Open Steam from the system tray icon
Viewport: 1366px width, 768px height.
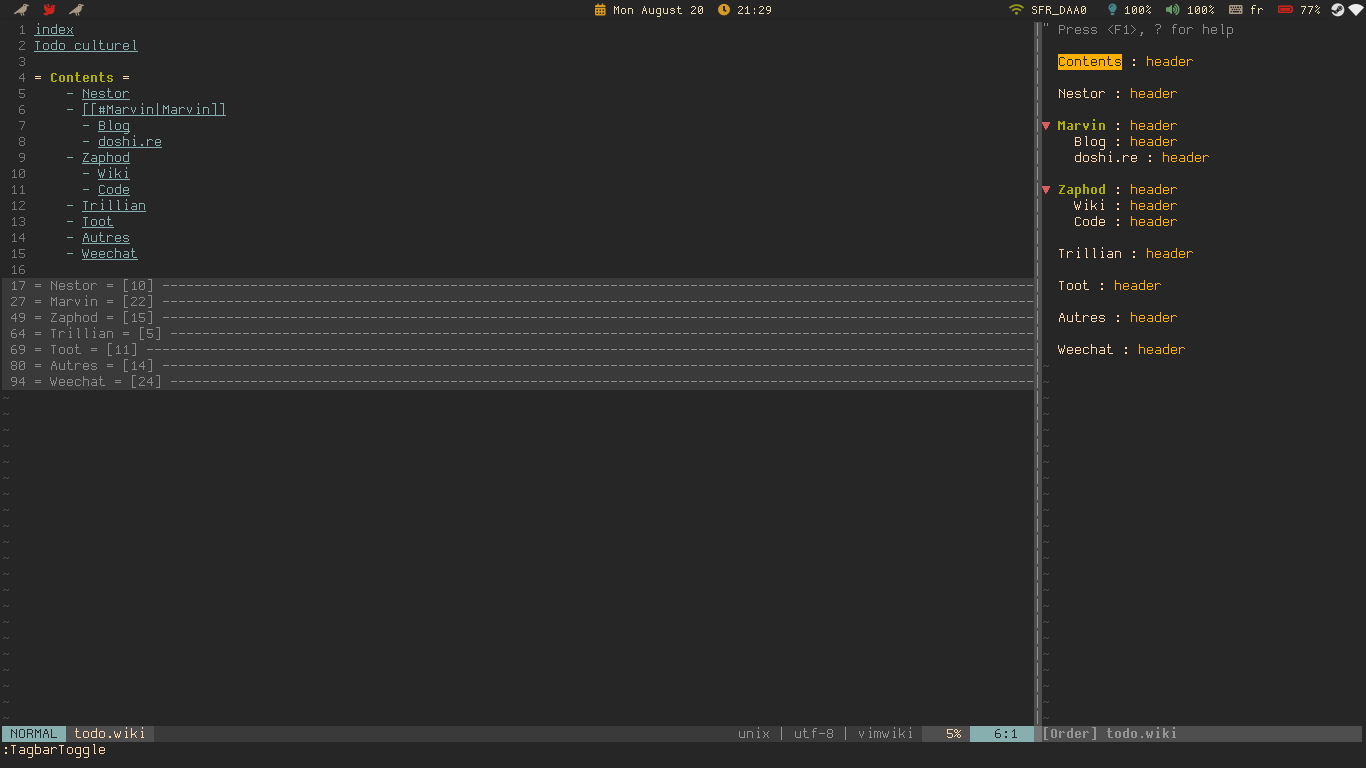click(x=1338, y=10)
